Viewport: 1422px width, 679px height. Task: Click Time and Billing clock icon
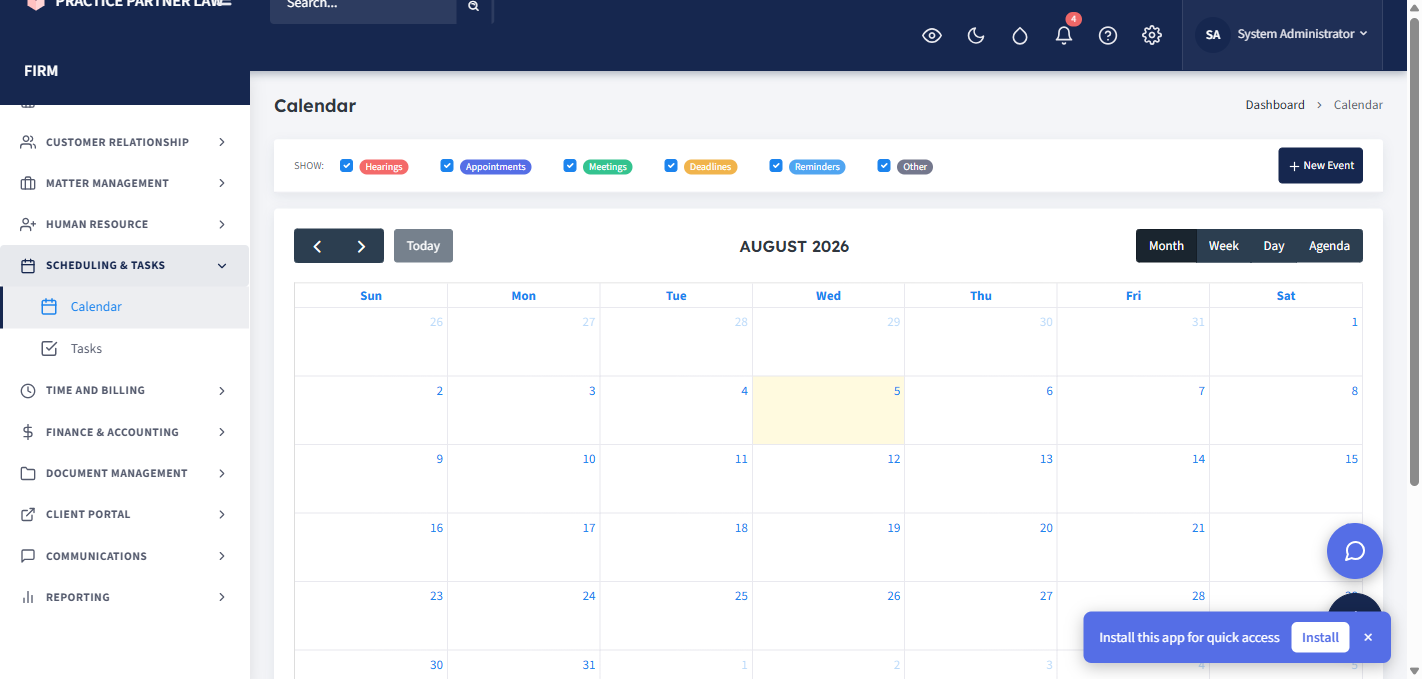28,390
